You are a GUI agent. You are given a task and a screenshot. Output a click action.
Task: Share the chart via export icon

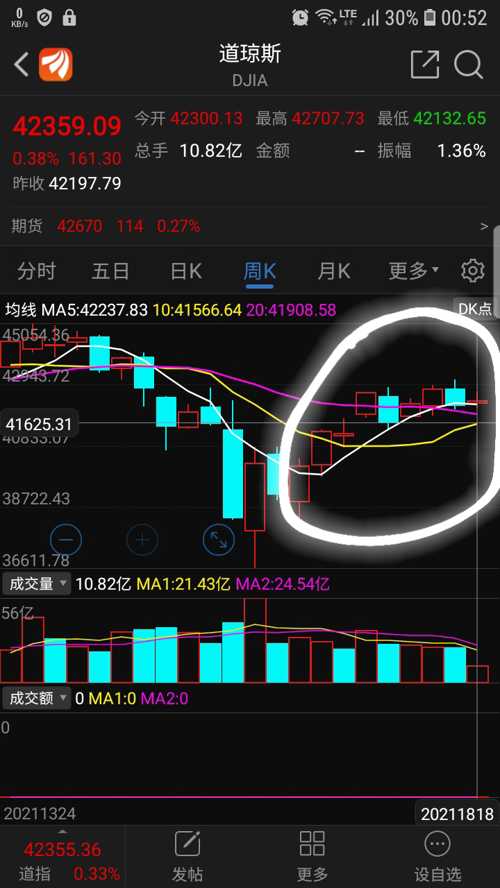(x=425, y=65)
